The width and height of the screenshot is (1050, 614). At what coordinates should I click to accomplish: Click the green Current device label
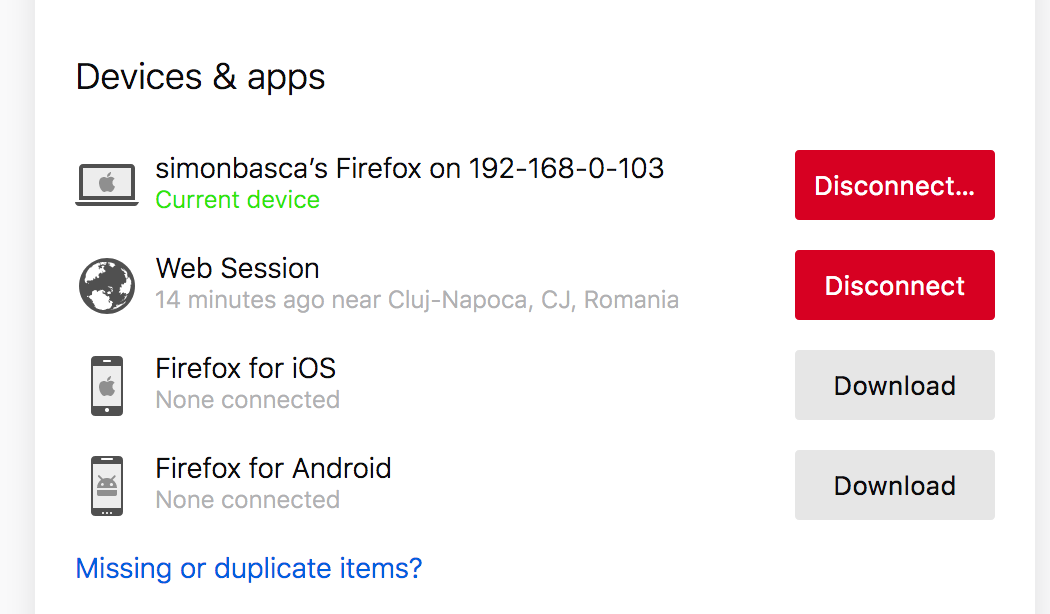pyautogui.click(x=238, y=200)
